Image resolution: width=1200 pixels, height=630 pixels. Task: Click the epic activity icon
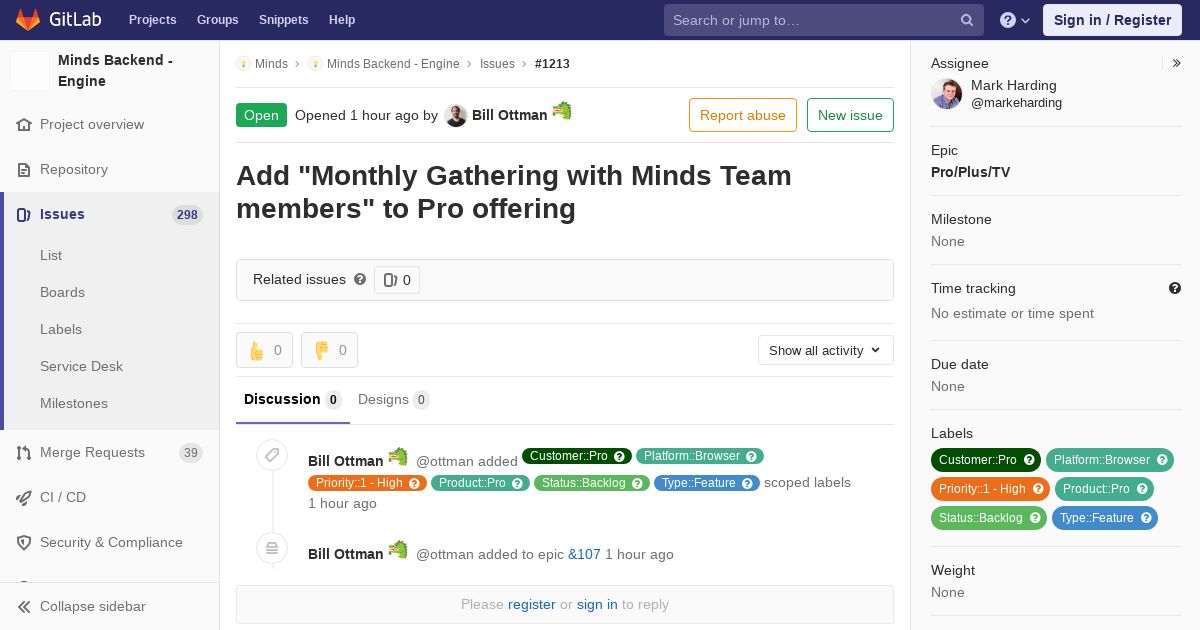272,548
